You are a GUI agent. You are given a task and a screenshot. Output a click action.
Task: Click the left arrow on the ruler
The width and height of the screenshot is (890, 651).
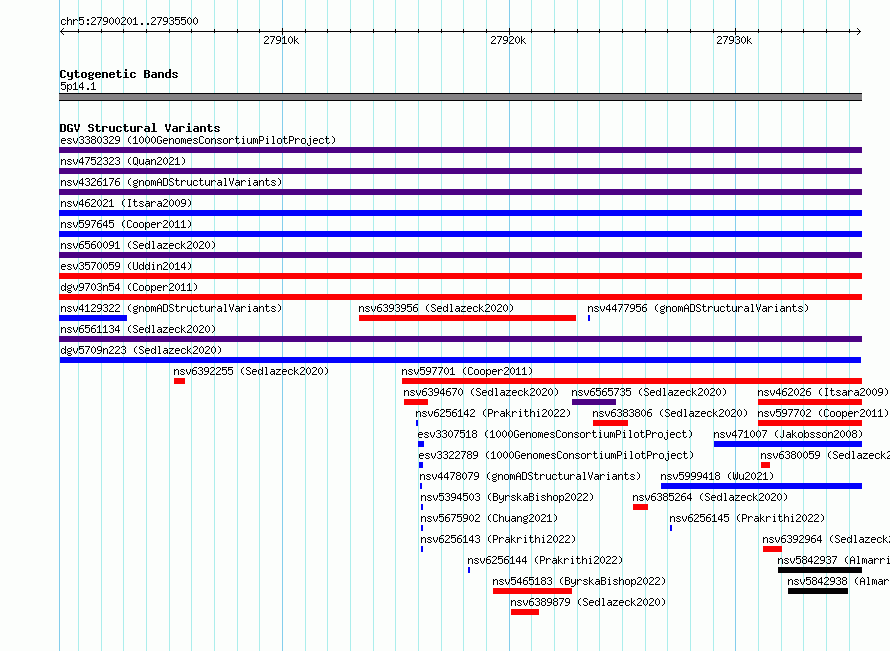(62, 32)
